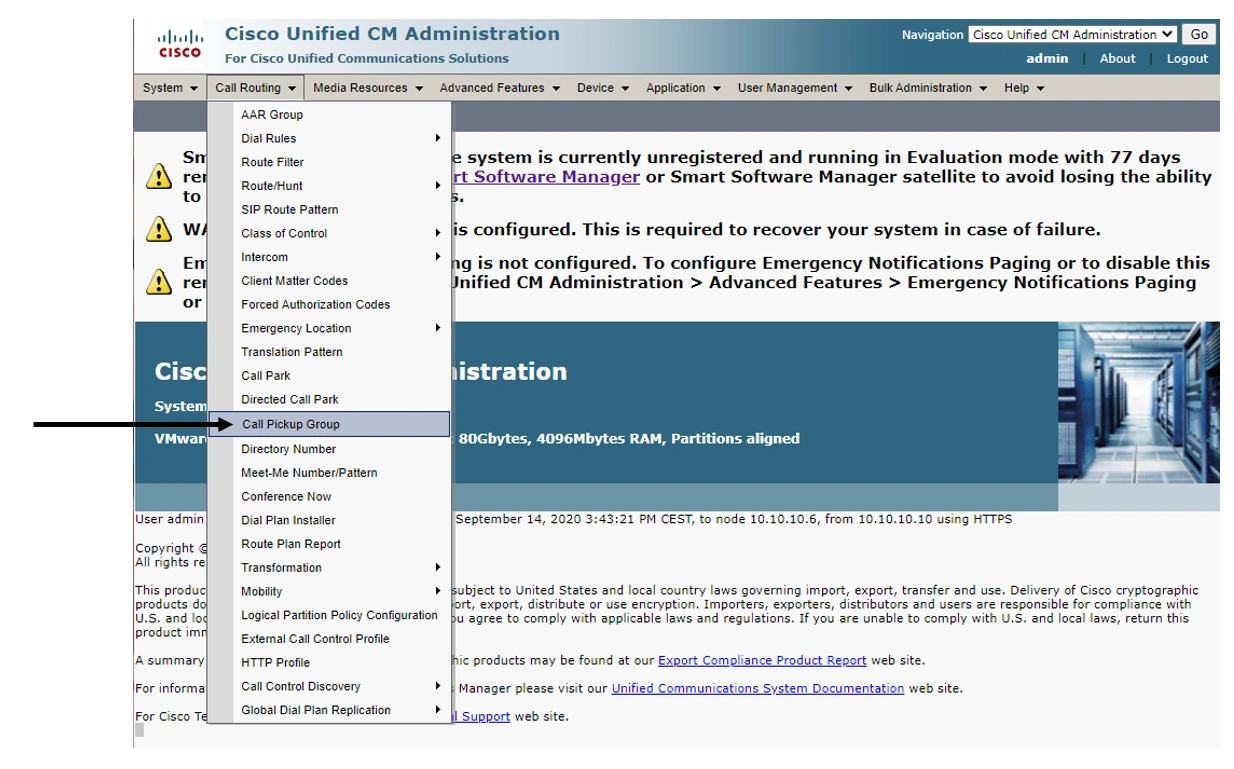
Task: Click the first yellow warning triangle icon
Action: 159,177
